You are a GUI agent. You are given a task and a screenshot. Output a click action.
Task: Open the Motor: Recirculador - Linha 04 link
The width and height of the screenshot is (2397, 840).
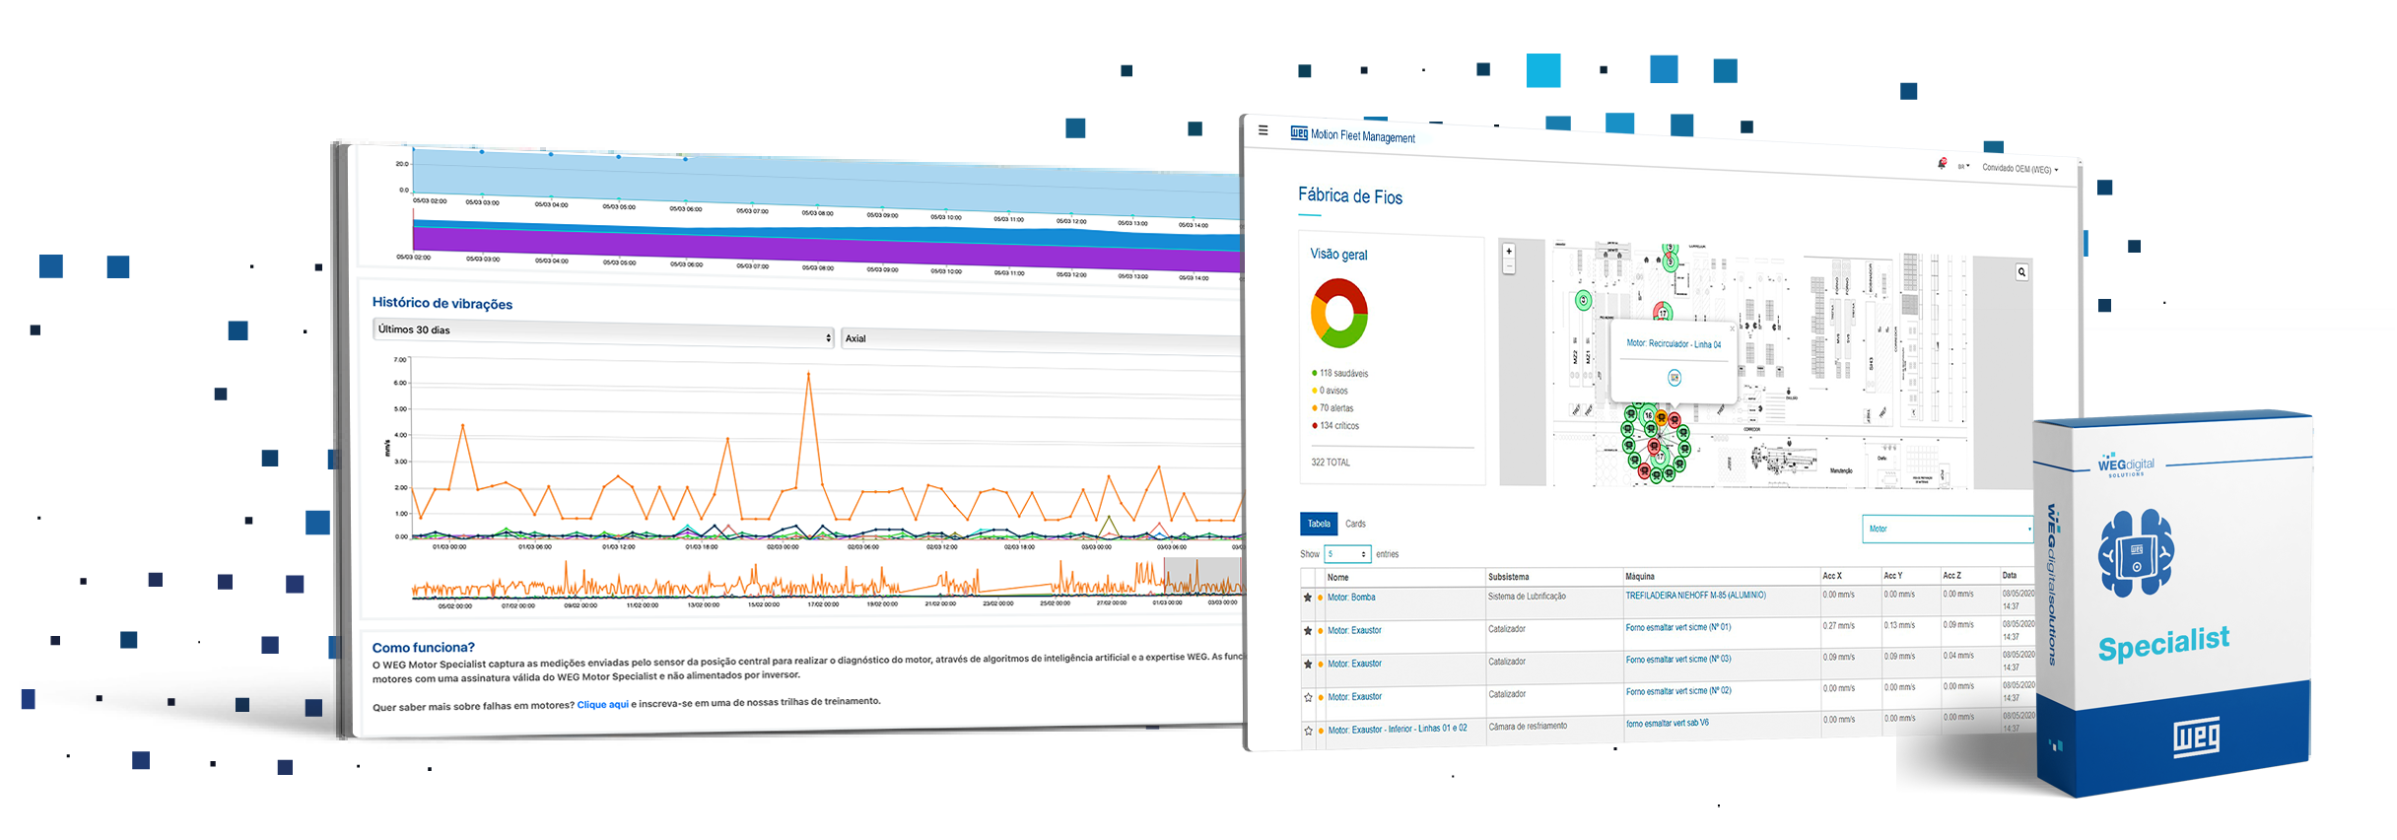[x=1674, y=344]
